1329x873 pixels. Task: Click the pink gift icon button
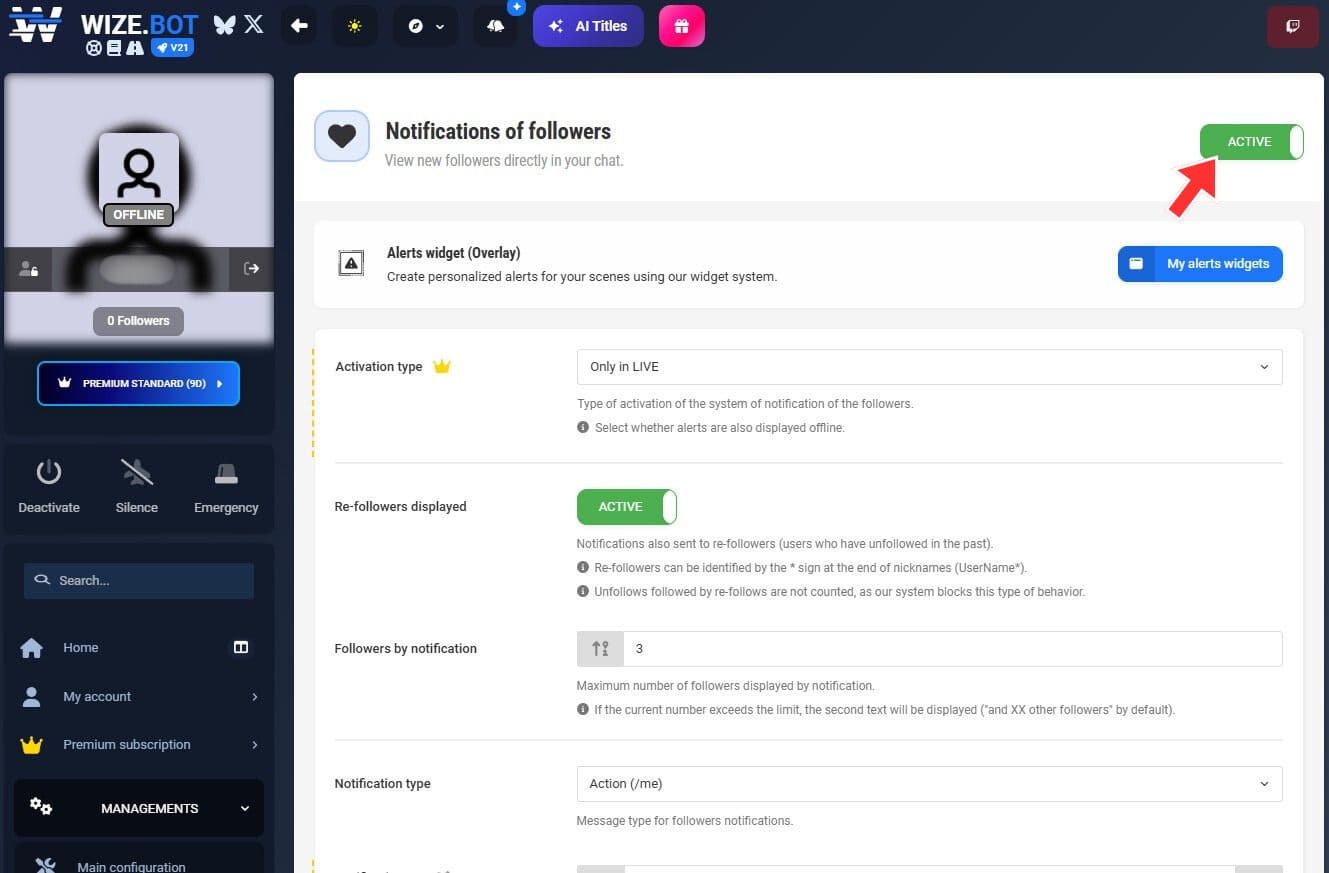pos(681,26)
